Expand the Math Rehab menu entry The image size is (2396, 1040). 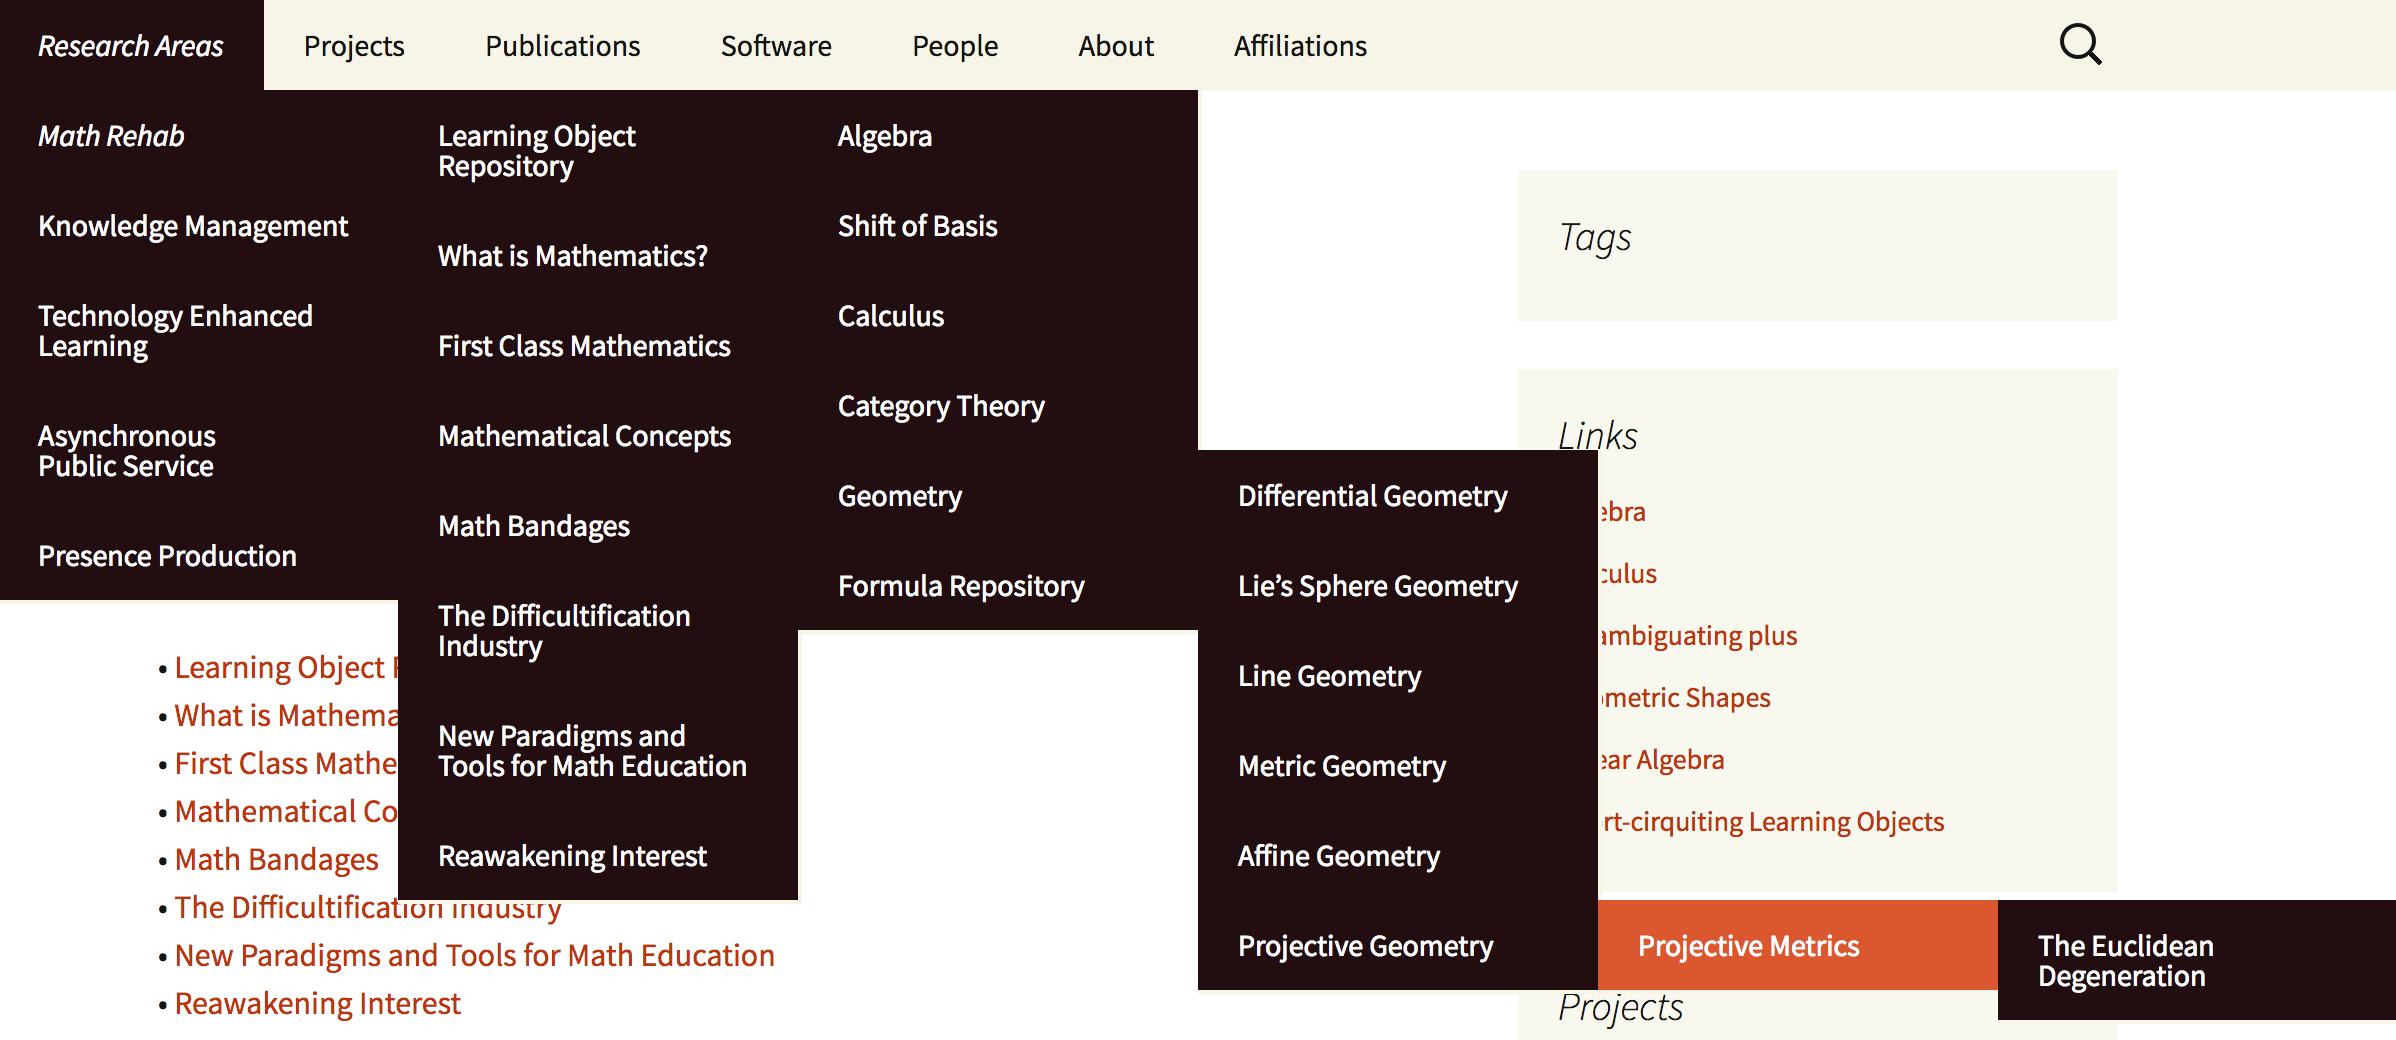111,136
